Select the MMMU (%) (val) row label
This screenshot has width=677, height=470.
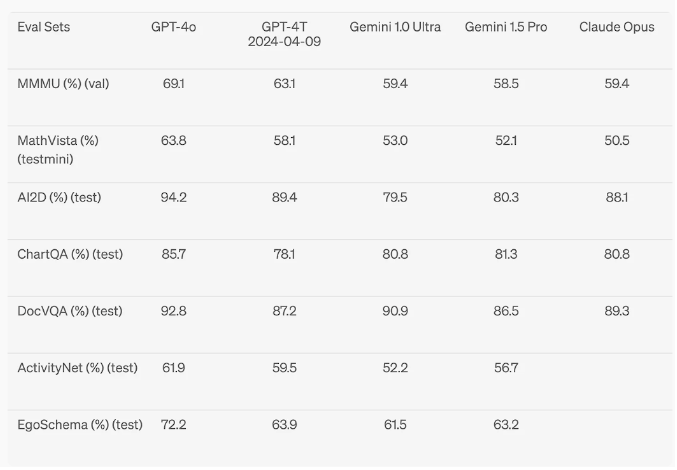point(63,84)
